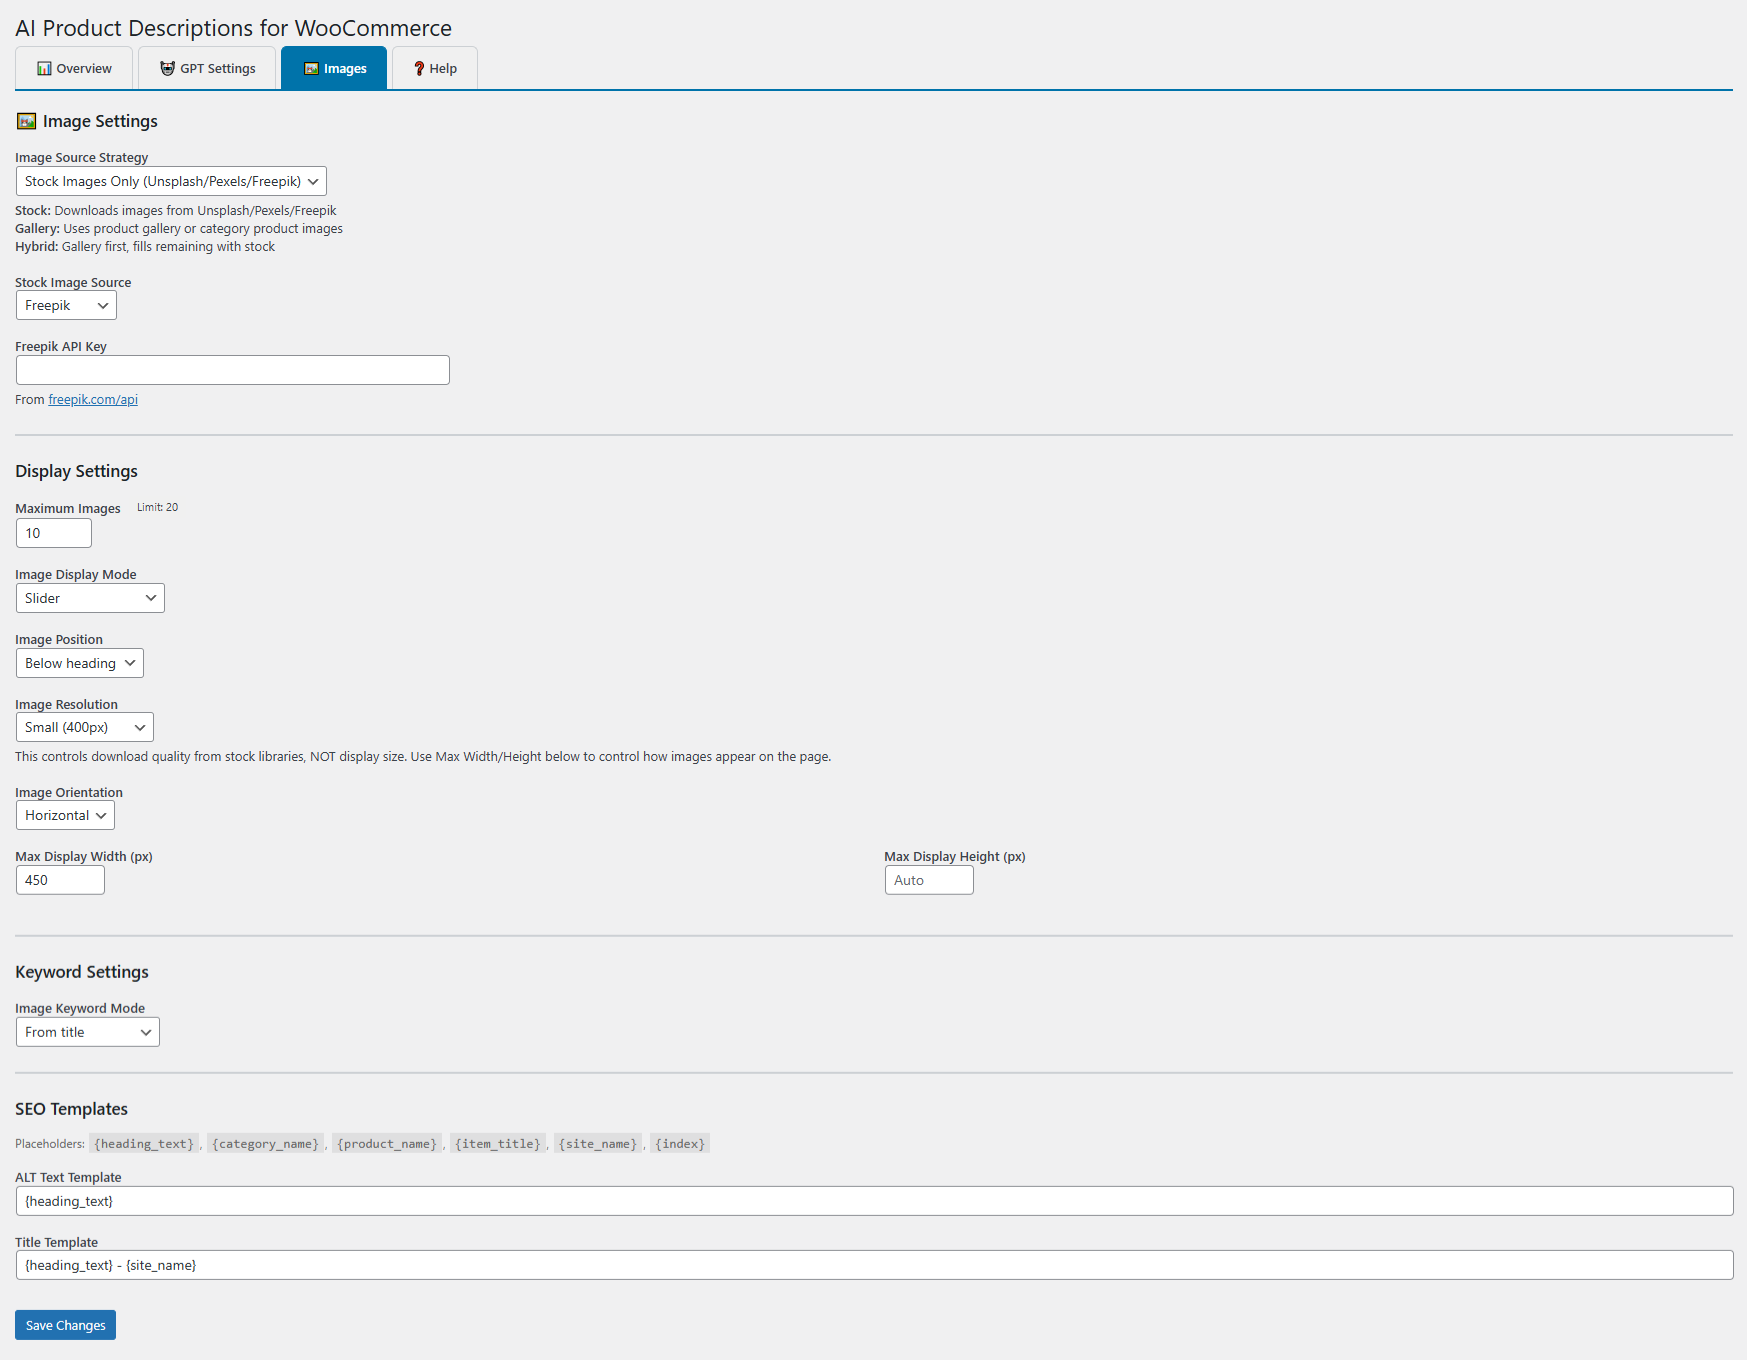Click the GPT Settings shield icon
The image size is (1747, 1360).
pos(167,68)
